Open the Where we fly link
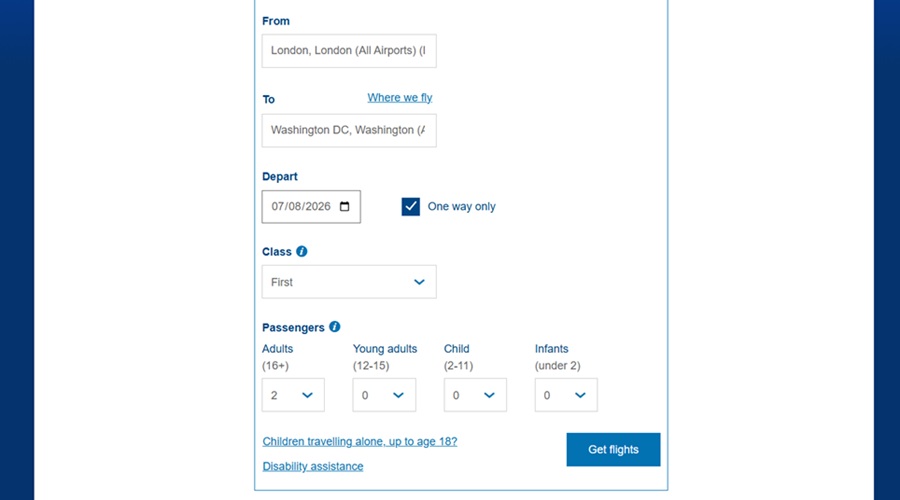The height and width of the screenshot is (500, 900). 400,98
